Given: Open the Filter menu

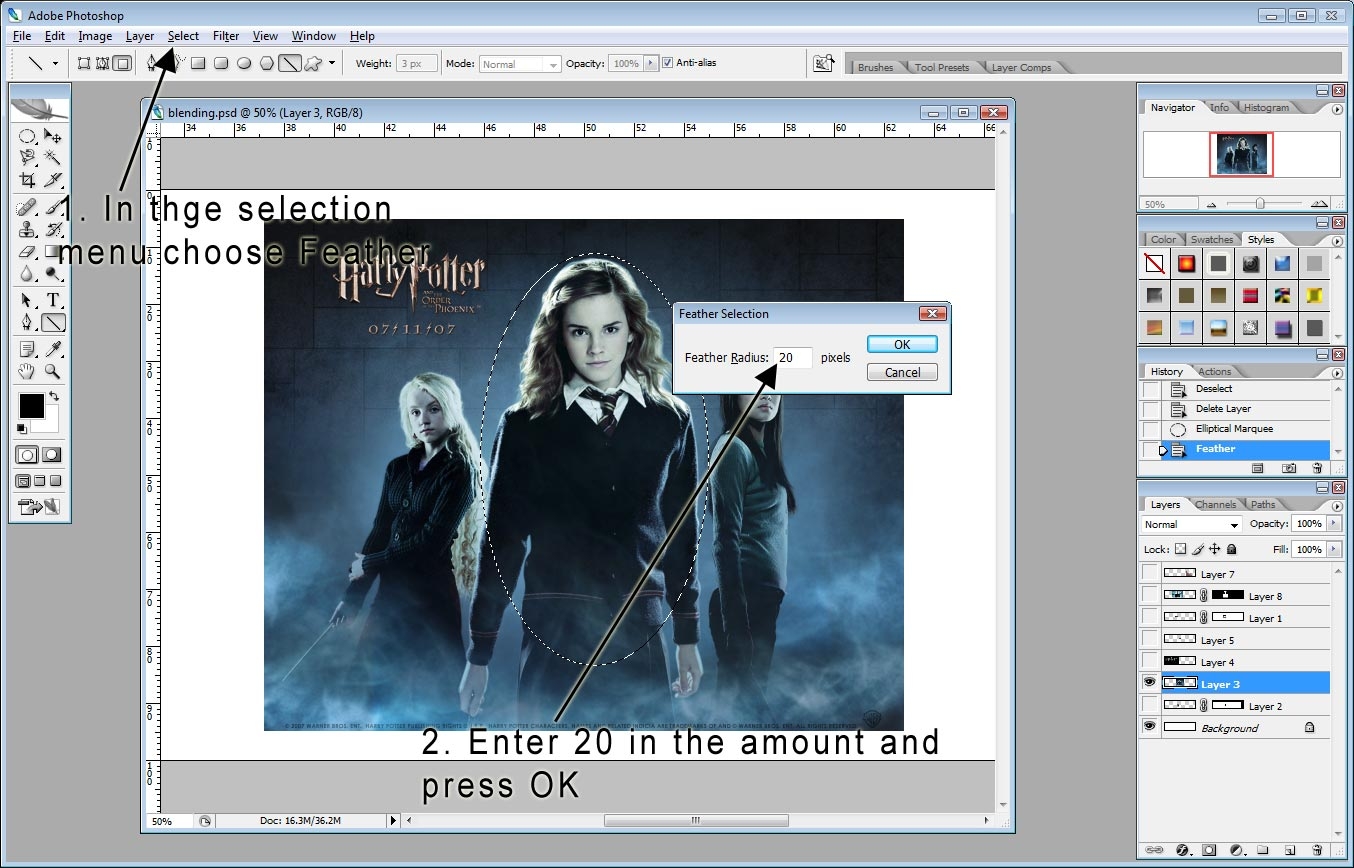Looking at the screenshot, I should pos(226,36).
